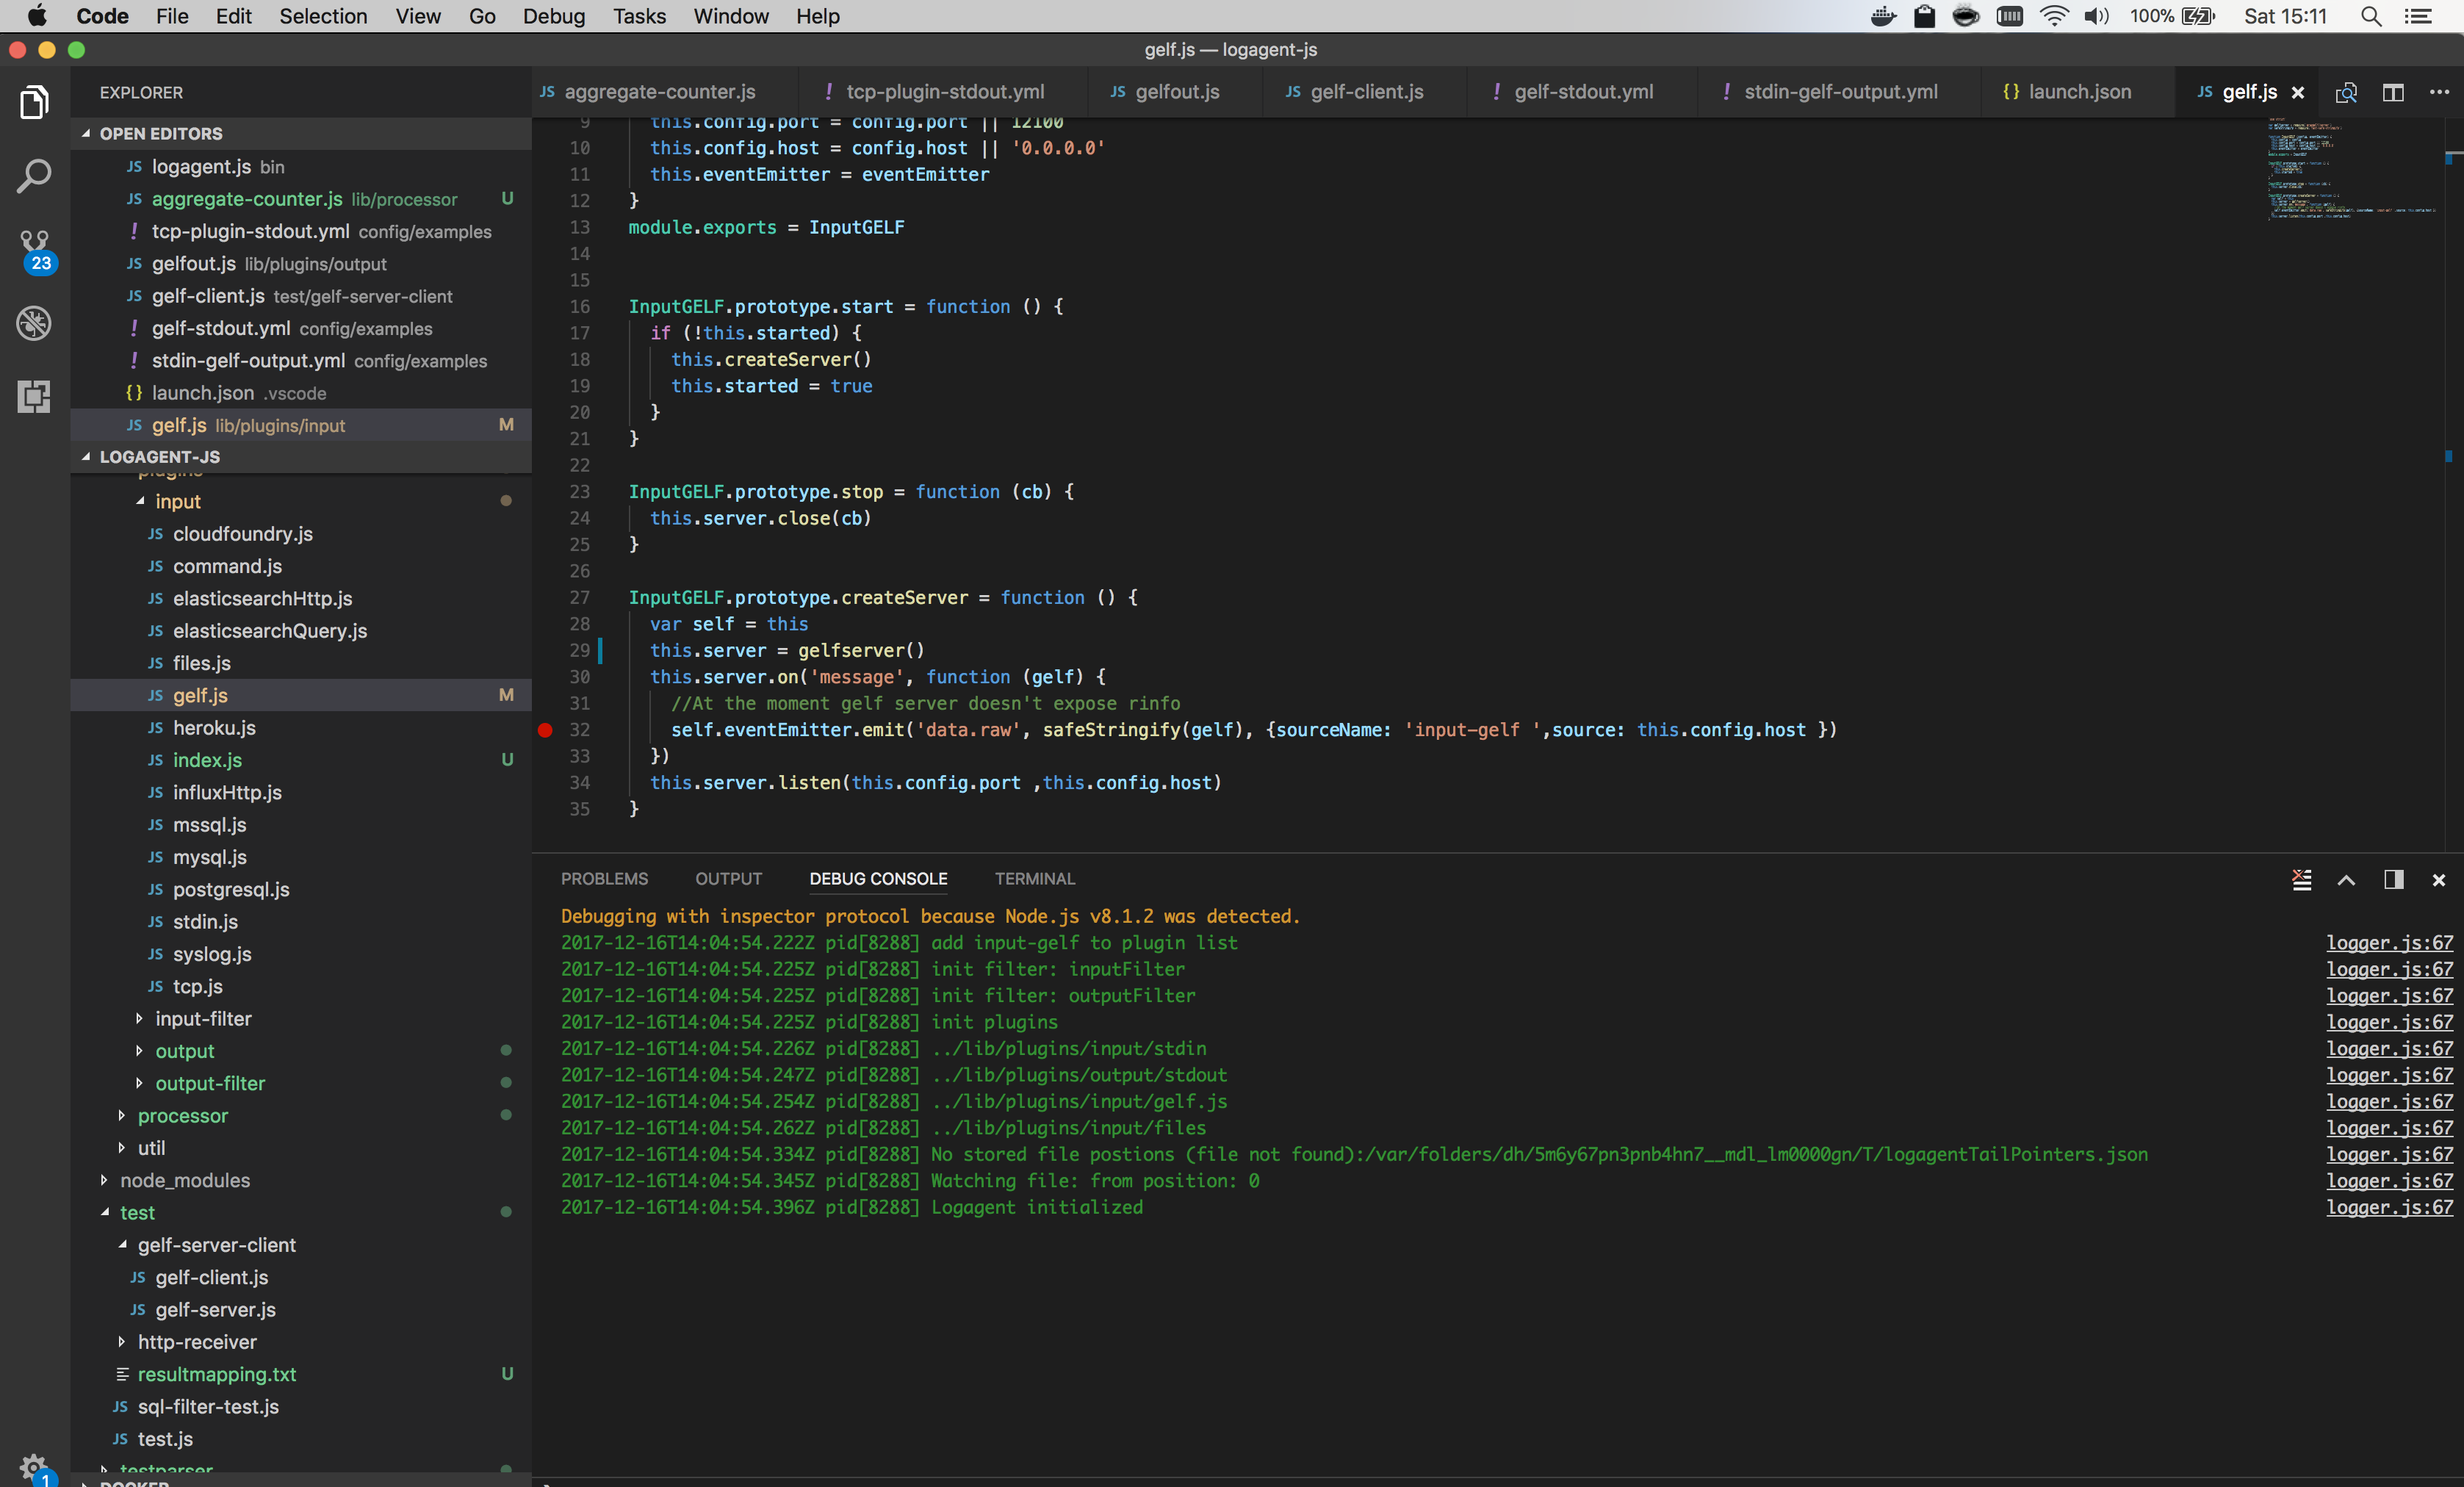Close the gelf.js editor tab
This screenshot has width=2464, height=1487.
coord(2298,93)
